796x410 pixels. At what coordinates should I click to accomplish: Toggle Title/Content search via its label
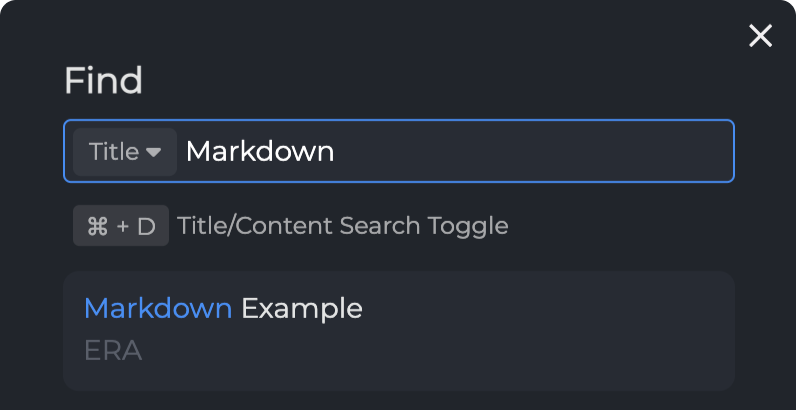point(342,226)
